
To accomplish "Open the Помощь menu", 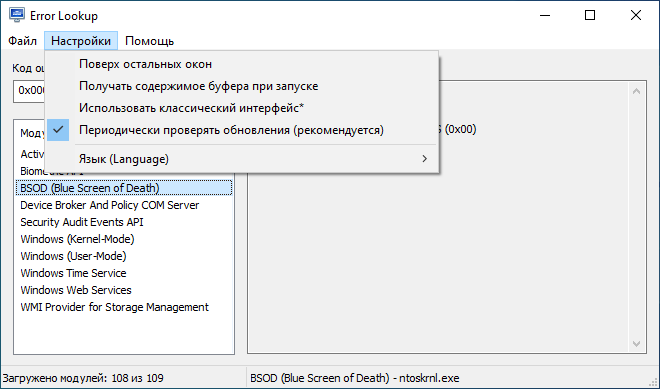I will click(x=149, y=41).
